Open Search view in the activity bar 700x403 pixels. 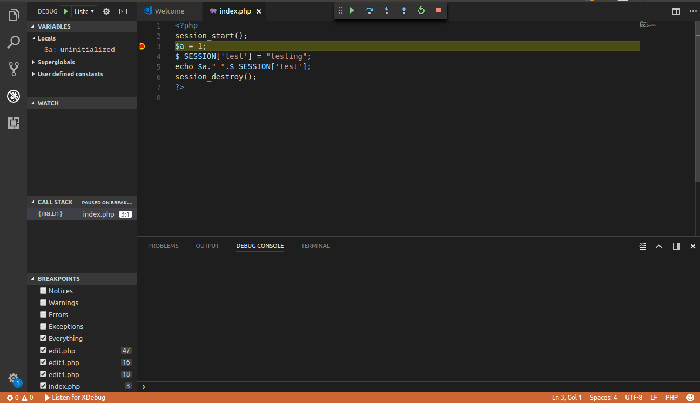pyautogui.click(x=13, y=42)
